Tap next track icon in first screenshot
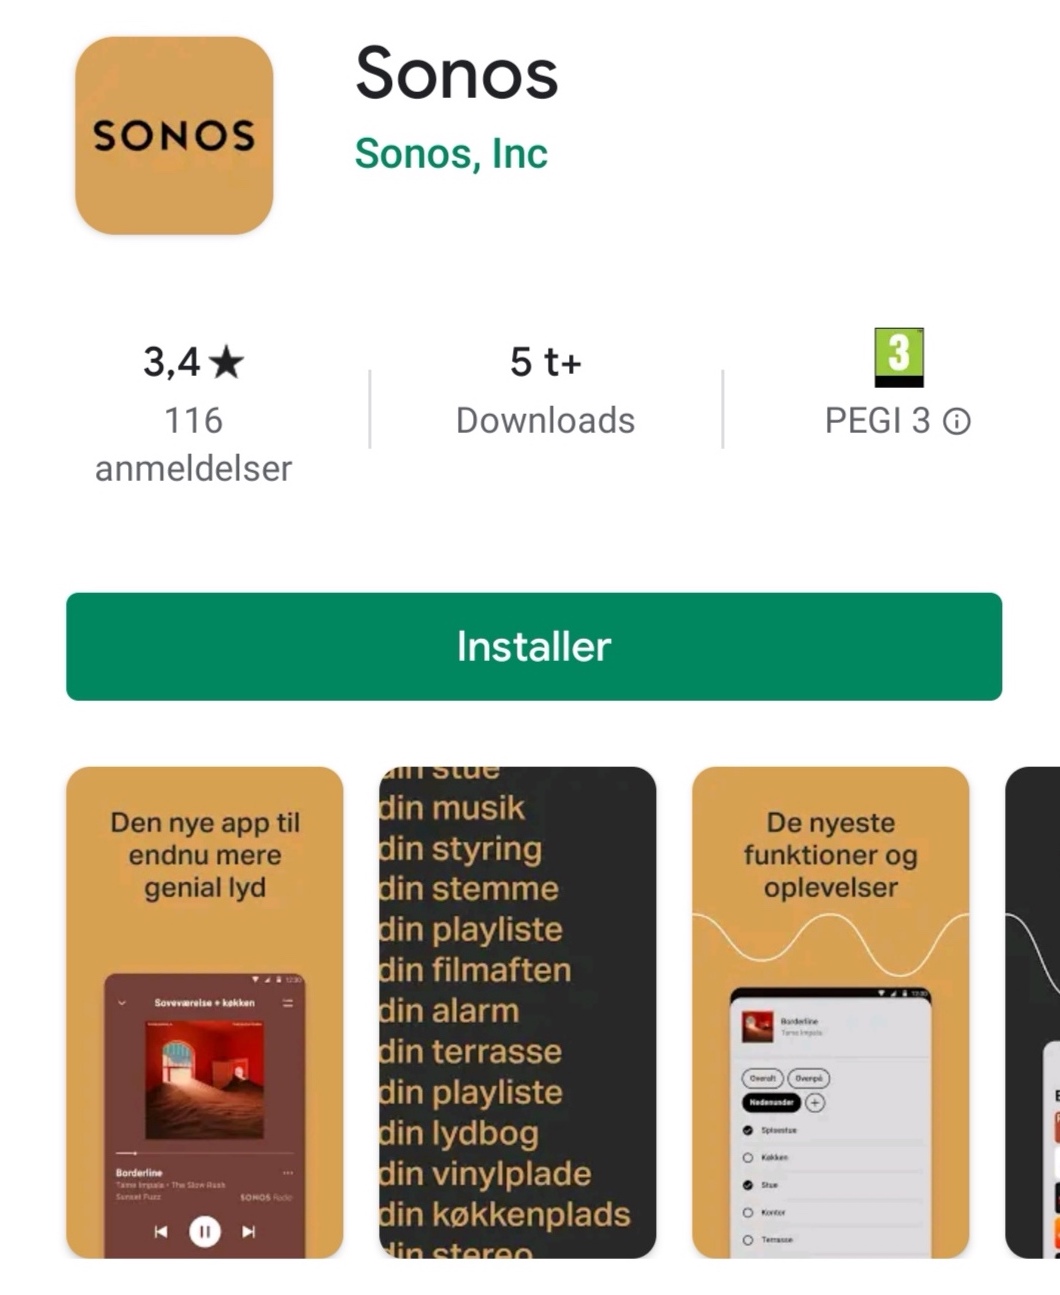The height and width of the screenshot is (1295, 1060). 249,1231
